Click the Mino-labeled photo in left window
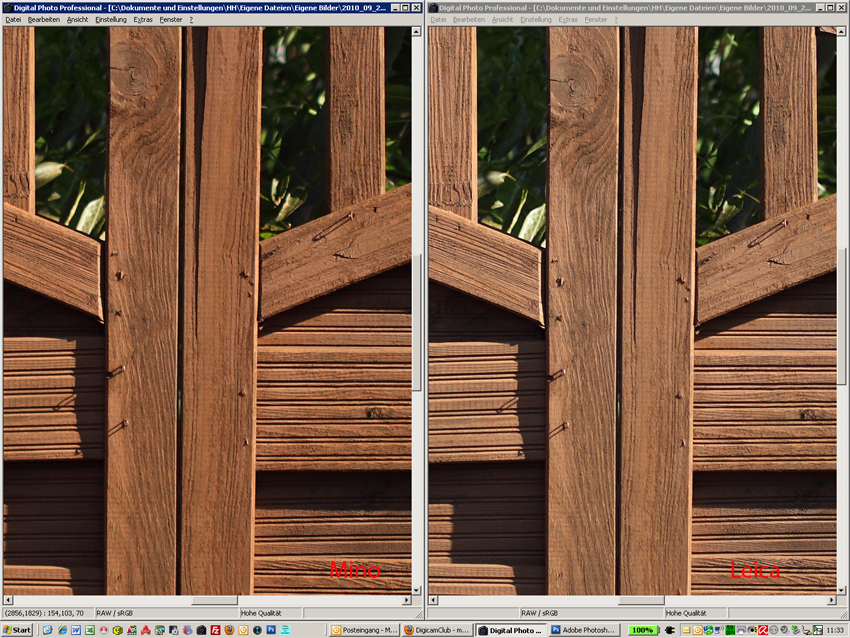 [207, 311]
